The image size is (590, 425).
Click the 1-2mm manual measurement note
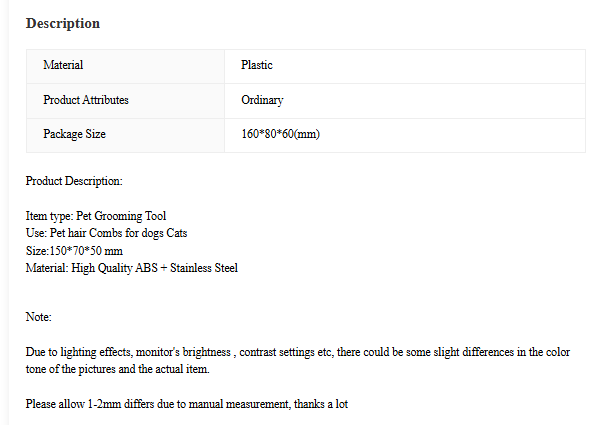click(x=187, y=404)
